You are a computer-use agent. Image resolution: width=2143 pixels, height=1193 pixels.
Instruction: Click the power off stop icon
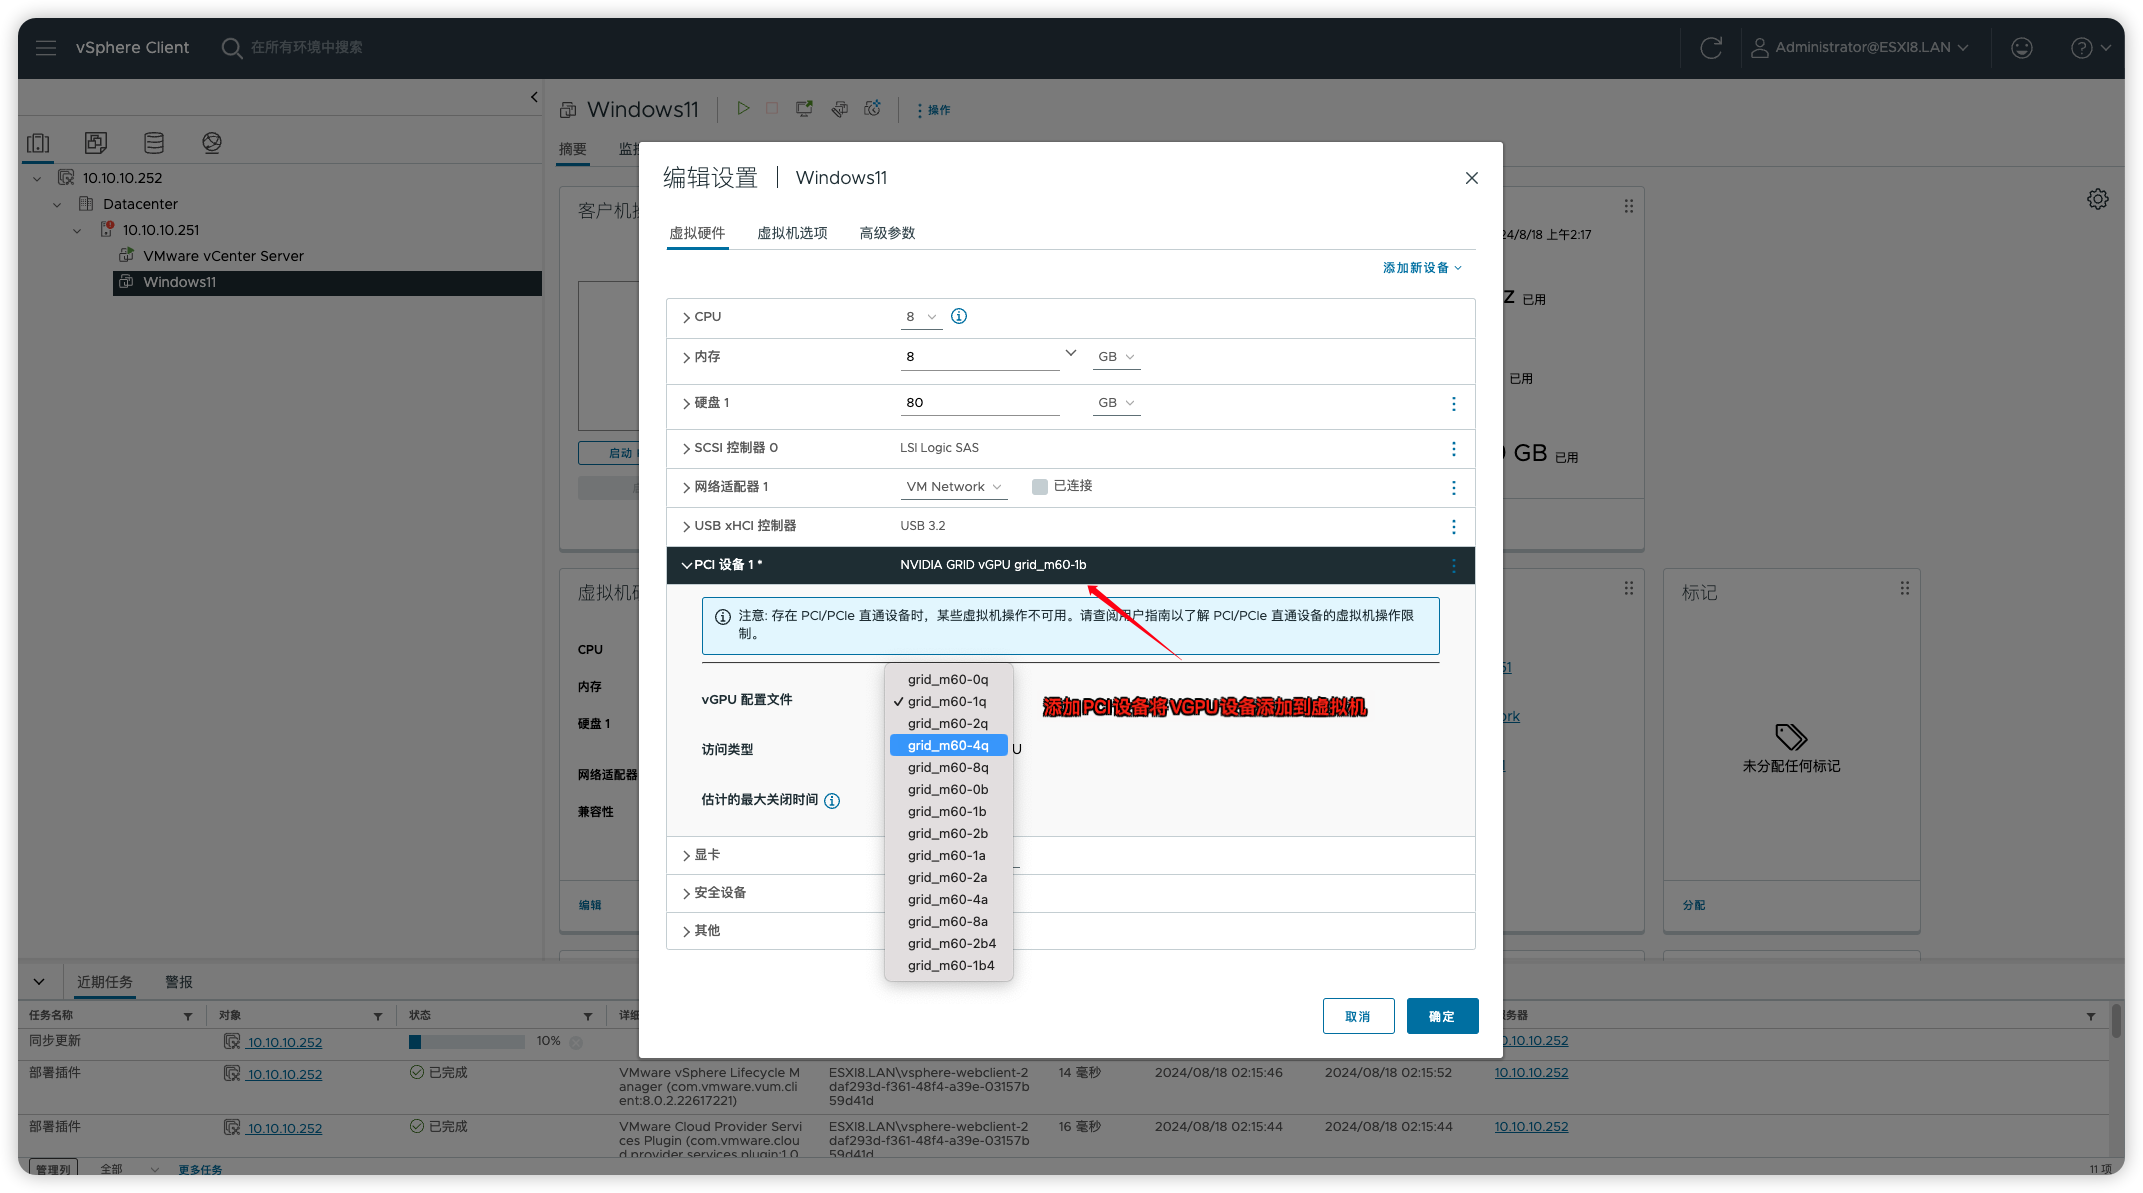[x=772, y=108]
